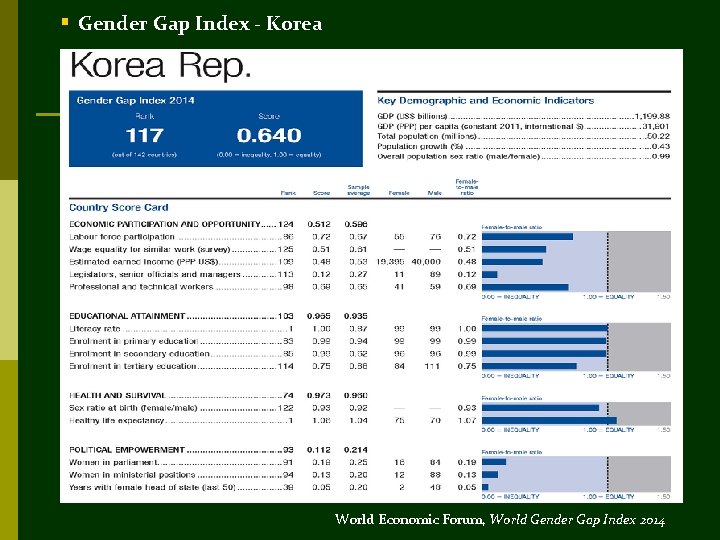Image resolution: width=720 pixels, height=540 pixels.
Task: Click the 'Women in parliament' row label
Action: pos(114,462)
